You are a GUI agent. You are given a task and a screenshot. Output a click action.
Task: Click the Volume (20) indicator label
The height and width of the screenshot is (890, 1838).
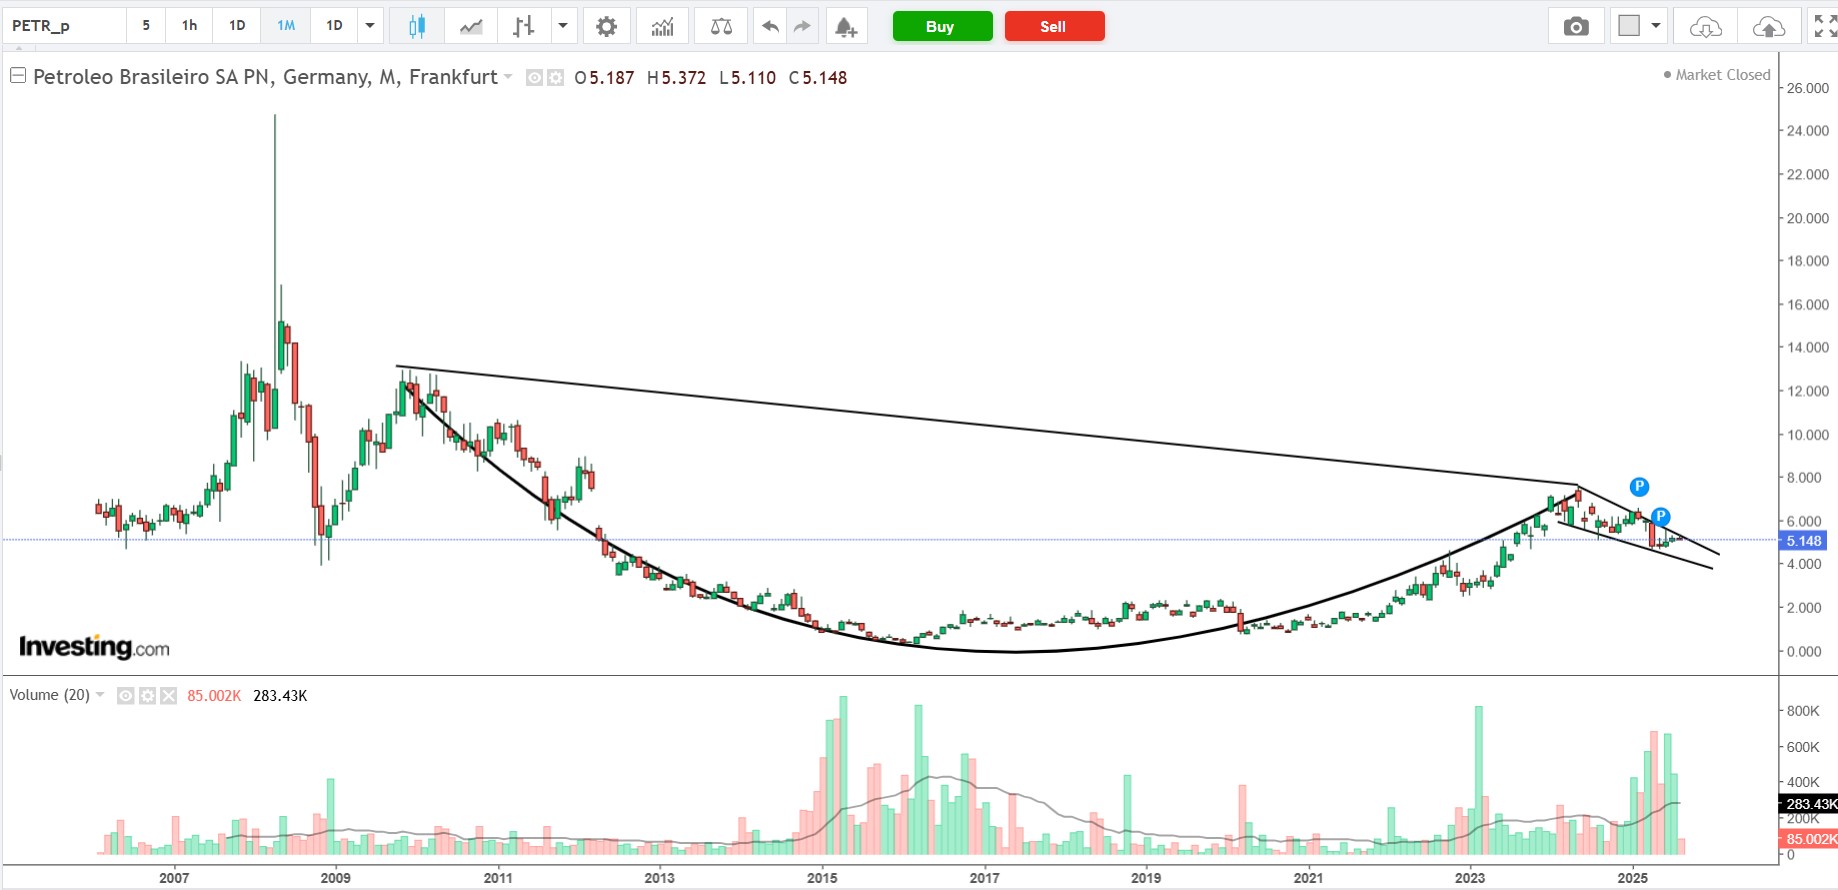[49, 695]
